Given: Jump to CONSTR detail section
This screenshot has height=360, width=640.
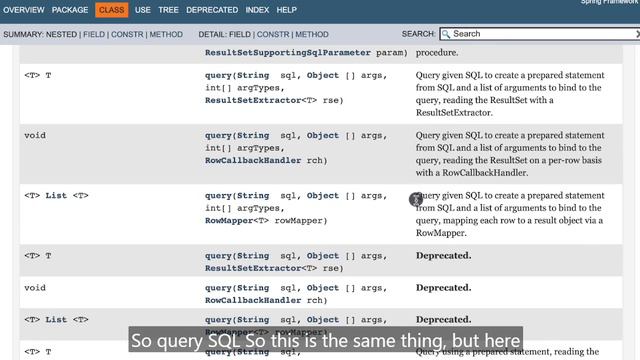Looking at the screenshot, I should tap(273, 34).
